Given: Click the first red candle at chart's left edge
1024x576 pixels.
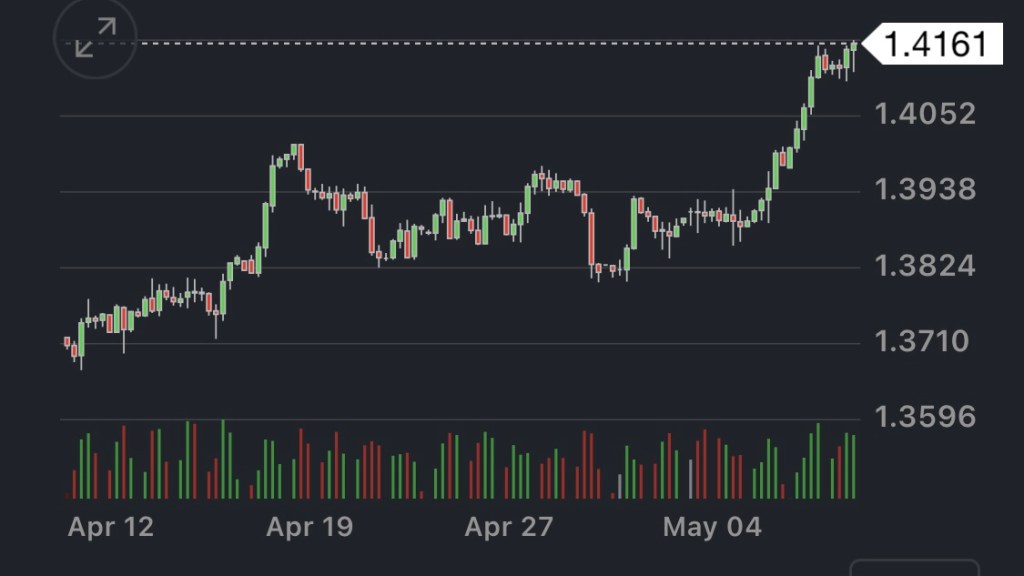Looking at the screenshot, I should pyautogui.click(x=67, y=342).
